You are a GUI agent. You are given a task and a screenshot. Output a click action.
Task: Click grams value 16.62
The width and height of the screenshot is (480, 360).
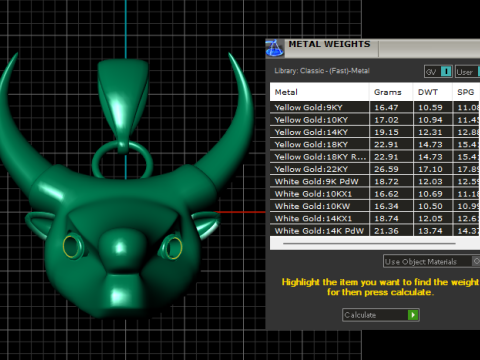click(386, 194)
